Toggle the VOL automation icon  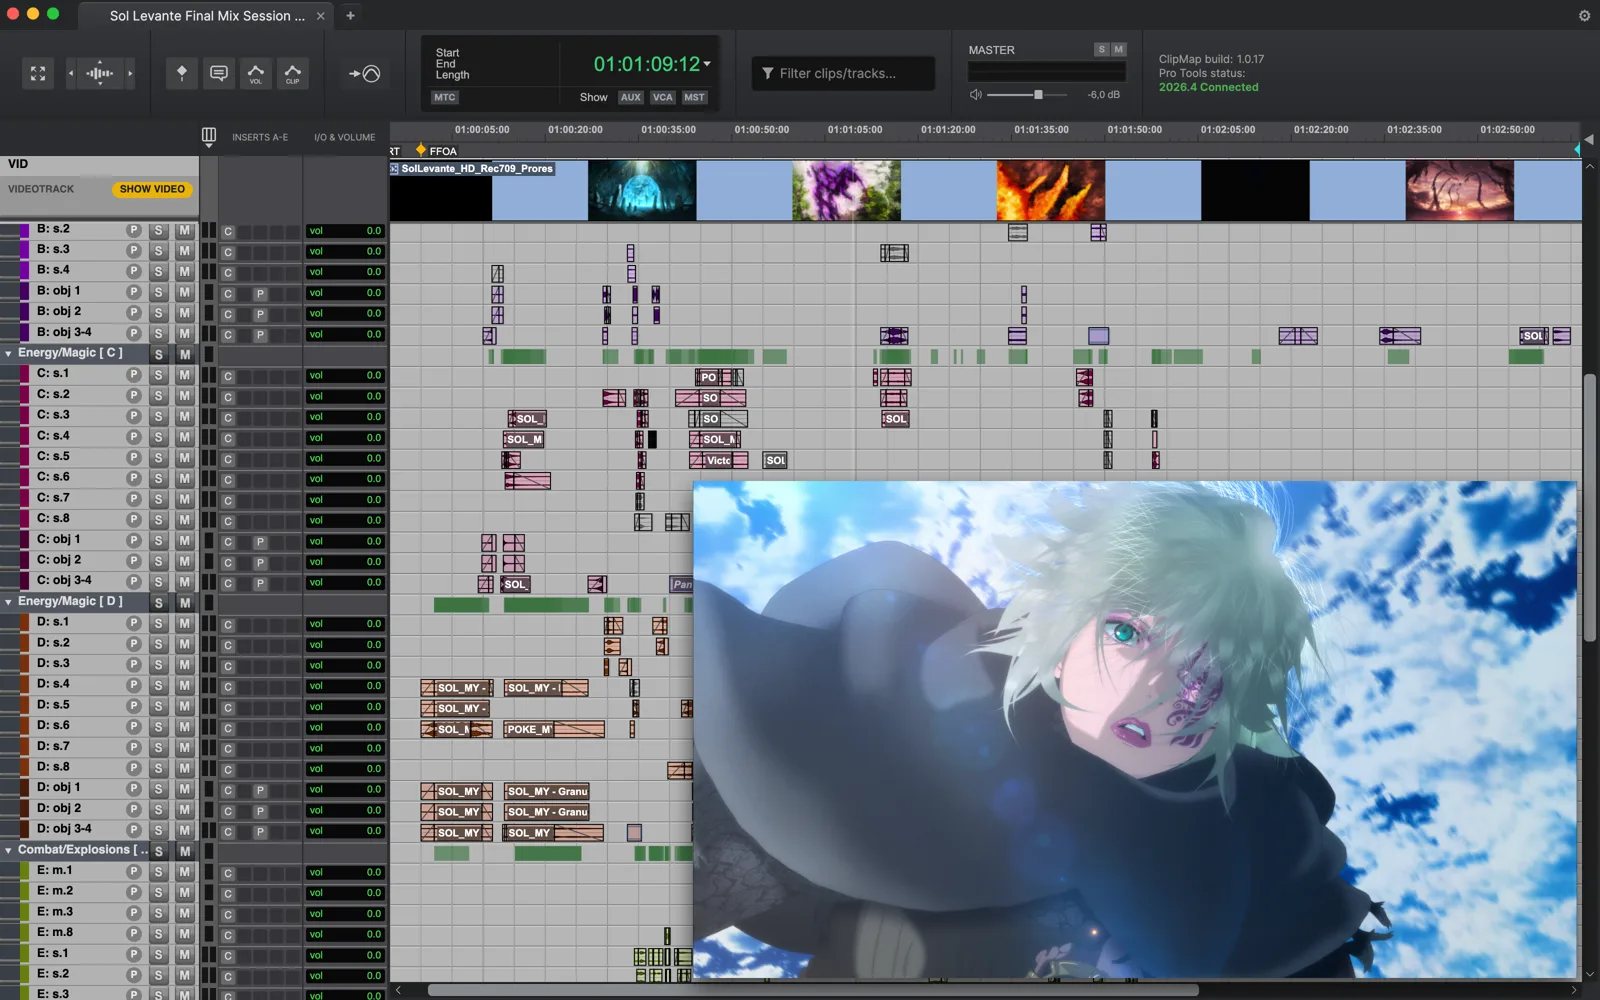(256, 73)
